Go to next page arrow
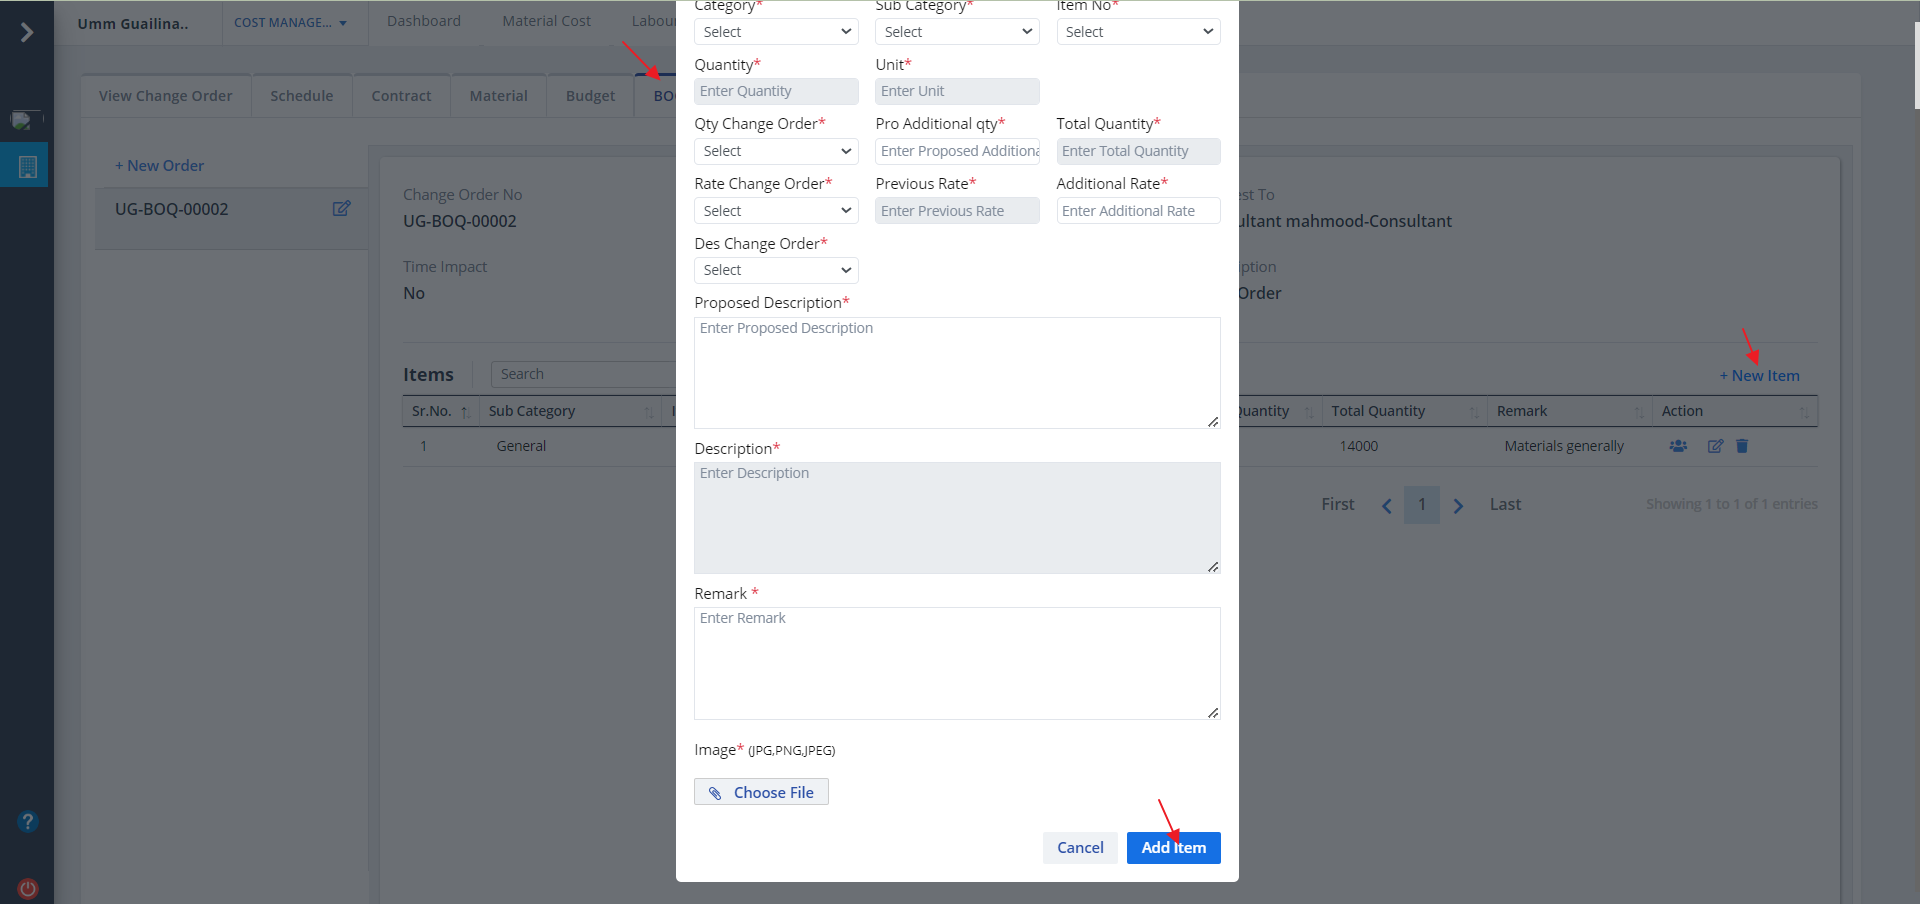 pos(1458,505)
